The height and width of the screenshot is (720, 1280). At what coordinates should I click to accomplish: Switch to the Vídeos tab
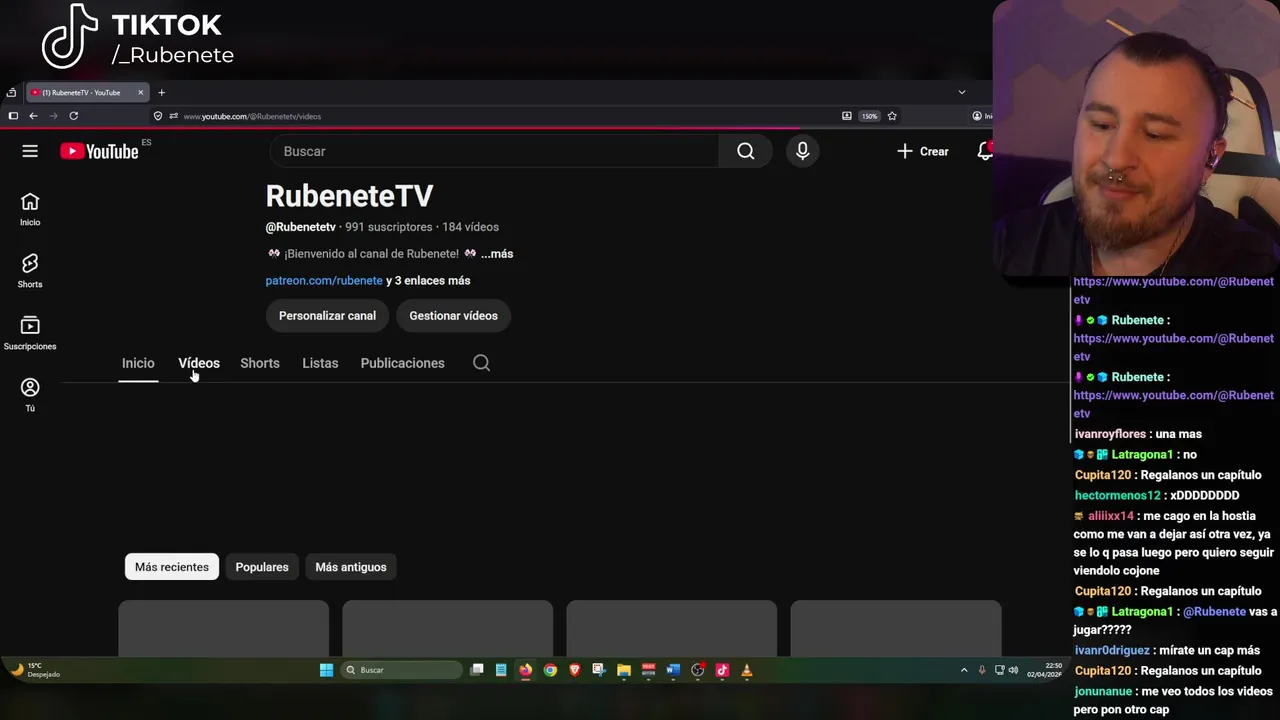(x=199, y=363)
